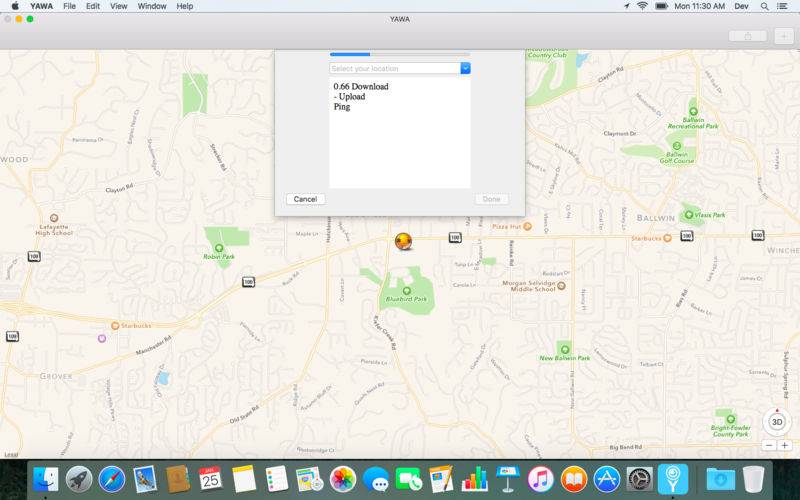
Task: Open Pages document icon in dock
Action: [x=441, y=480]
